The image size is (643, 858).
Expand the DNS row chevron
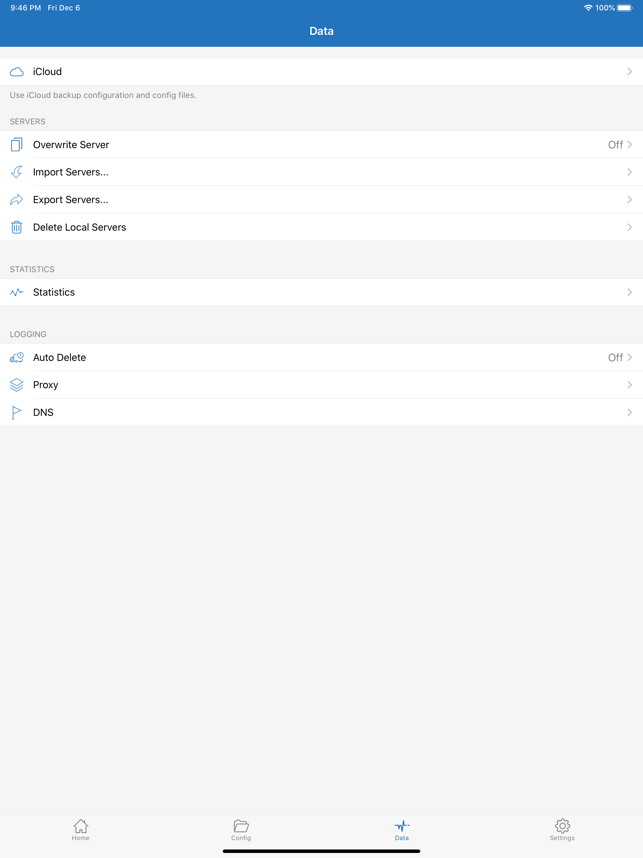(x=629, y=413)
